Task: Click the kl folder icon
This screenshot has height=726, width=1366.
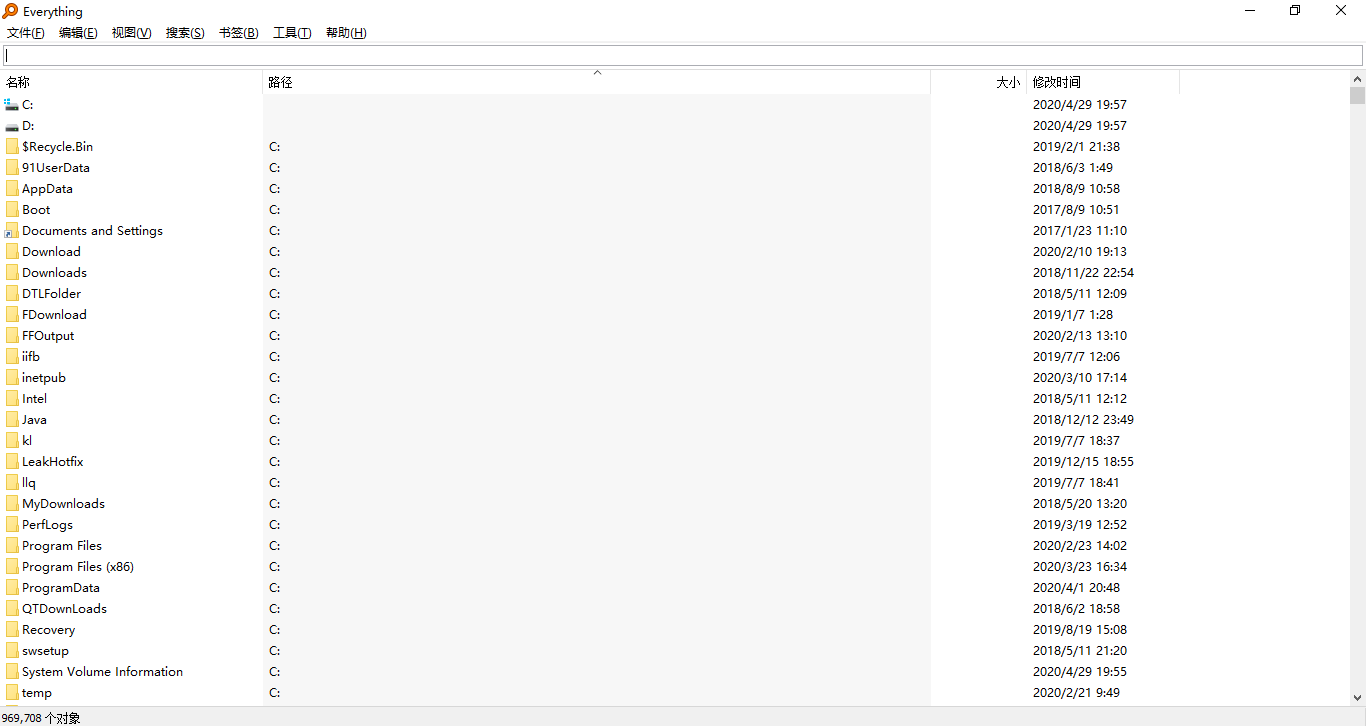Action: coord(12,440)
